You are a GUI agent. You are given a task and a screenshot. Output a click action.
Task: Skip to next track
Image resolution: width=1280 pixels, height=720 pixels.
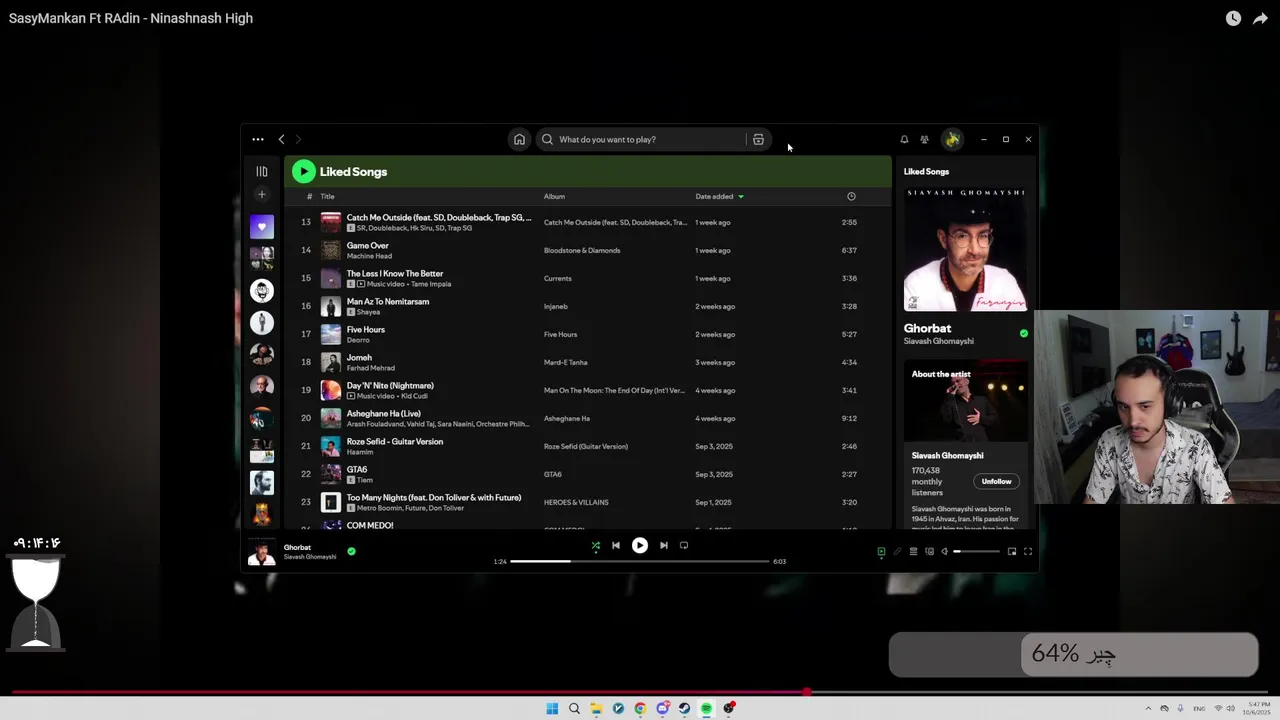(664, 546)
